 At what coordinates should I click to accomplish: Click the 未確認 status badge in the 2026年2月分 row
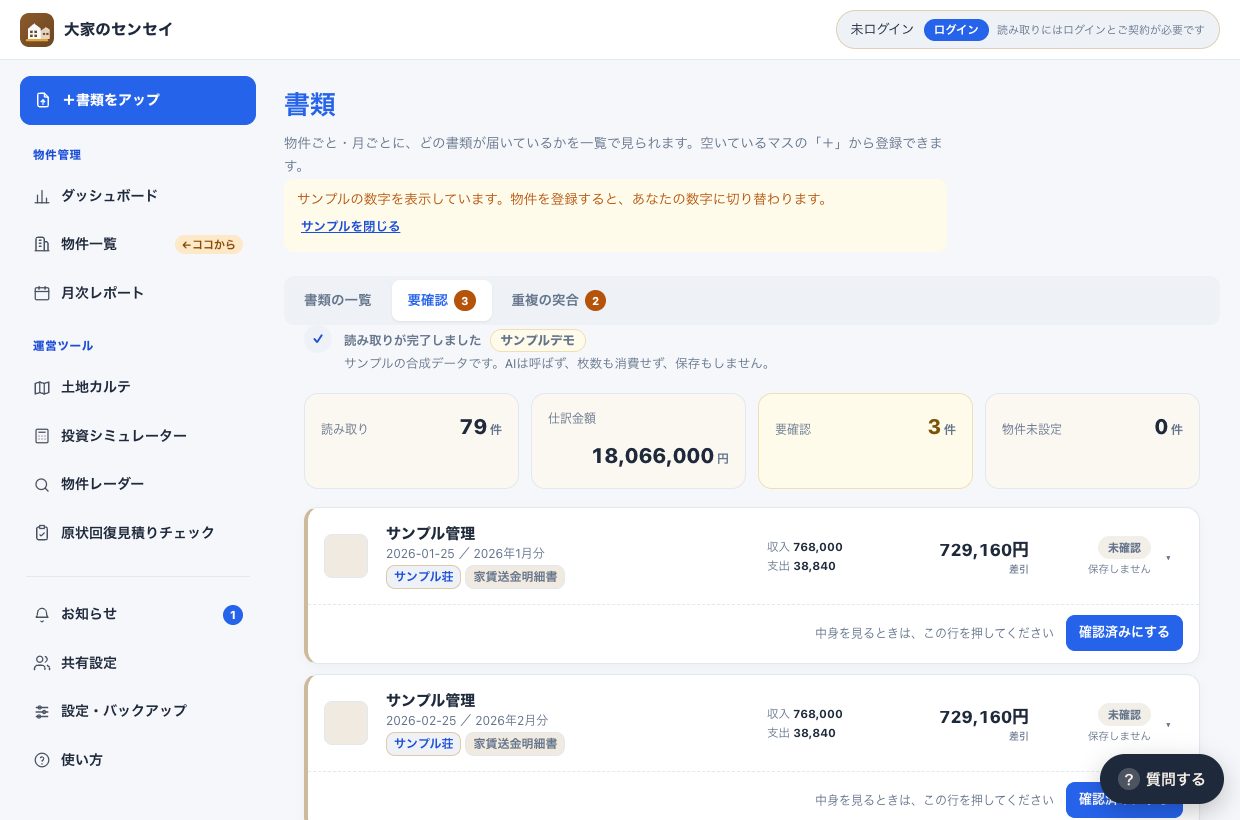pos(1124,715)
